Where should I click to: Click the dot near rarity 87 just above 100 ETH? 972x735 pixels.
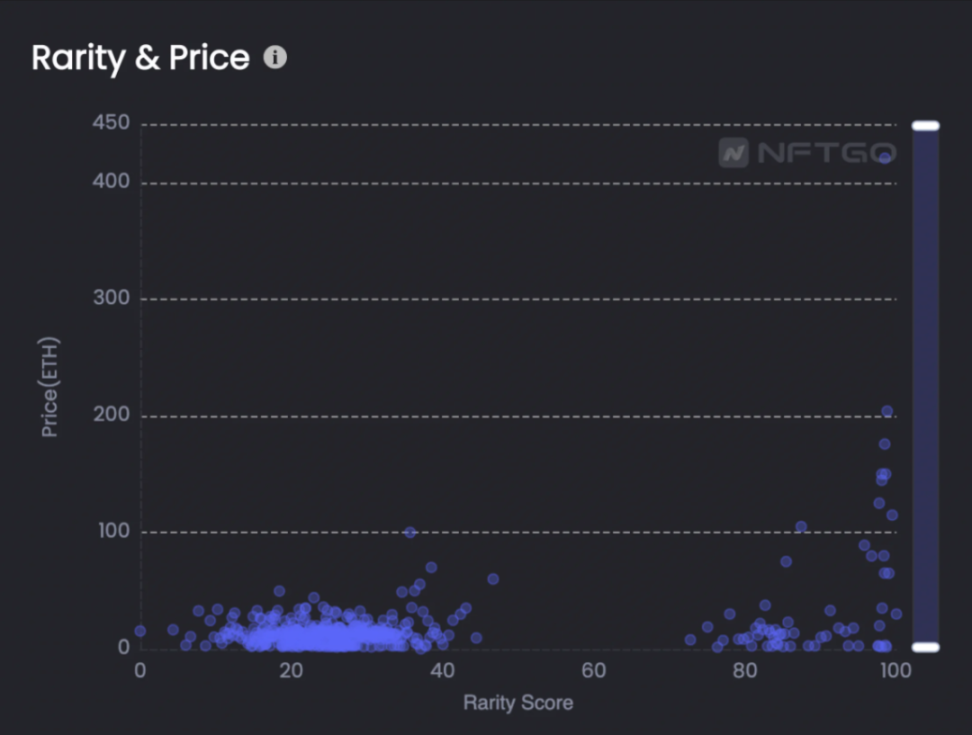(x=801, y=527)
